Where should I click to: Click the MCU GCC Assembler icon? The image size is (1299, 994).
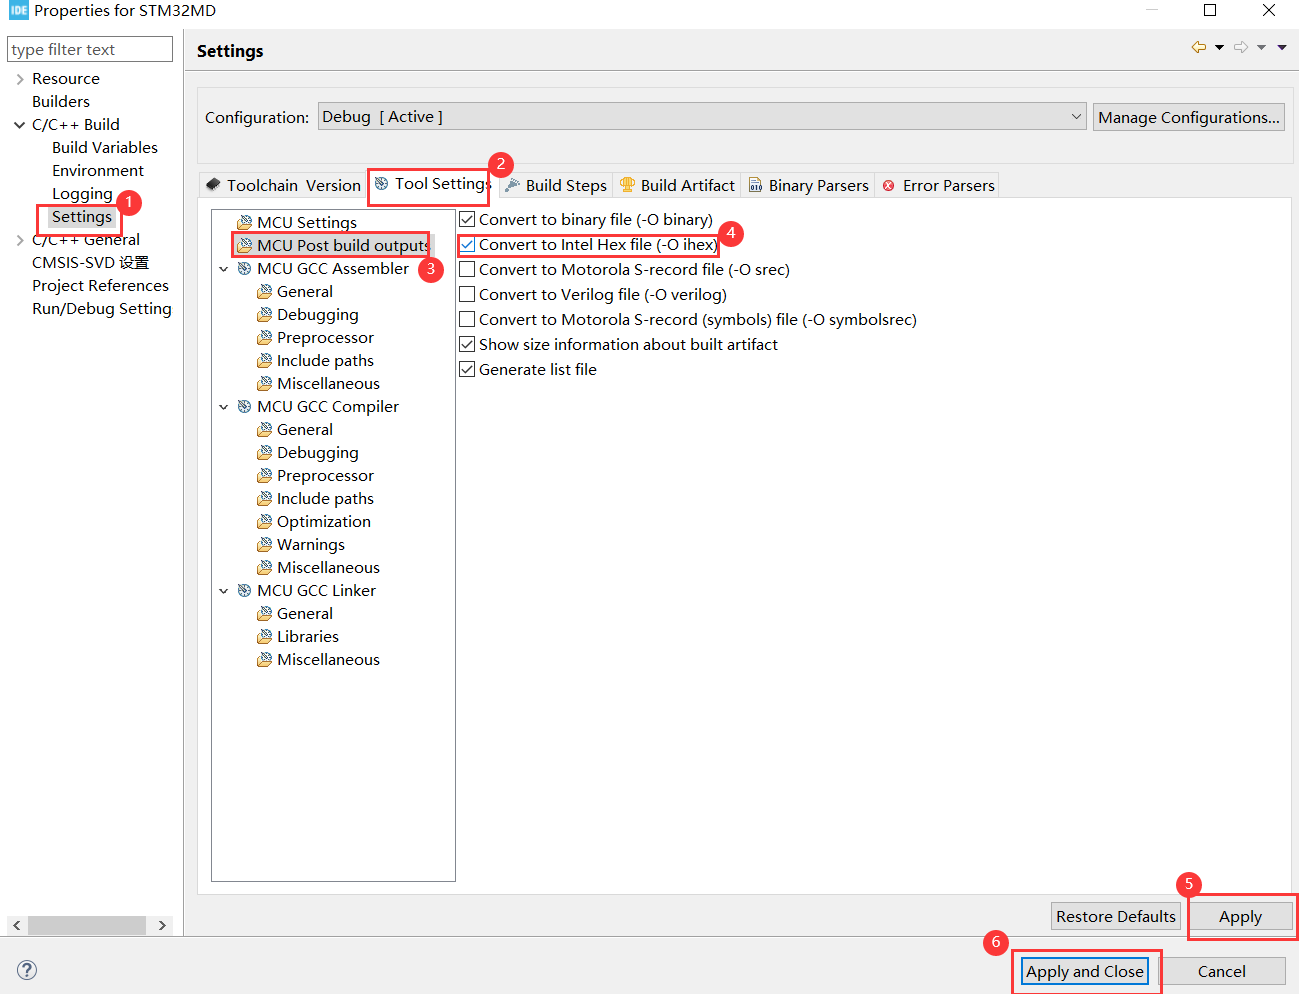(x=244, y=268)
